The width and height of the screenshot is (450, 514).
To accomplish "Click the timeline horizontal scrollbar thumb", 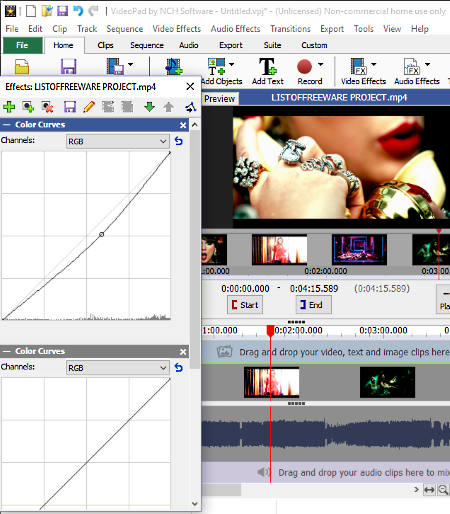I will click(x=221, y=490).
